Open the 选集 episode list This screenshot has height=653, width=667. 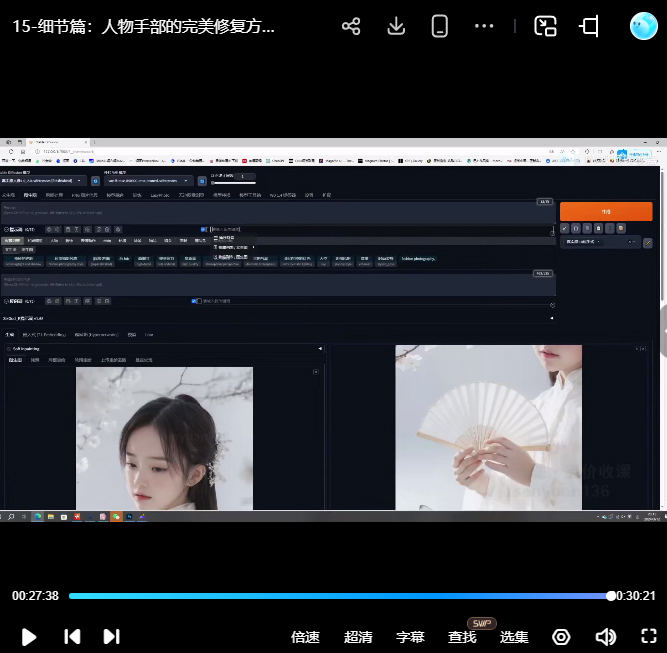514,637
